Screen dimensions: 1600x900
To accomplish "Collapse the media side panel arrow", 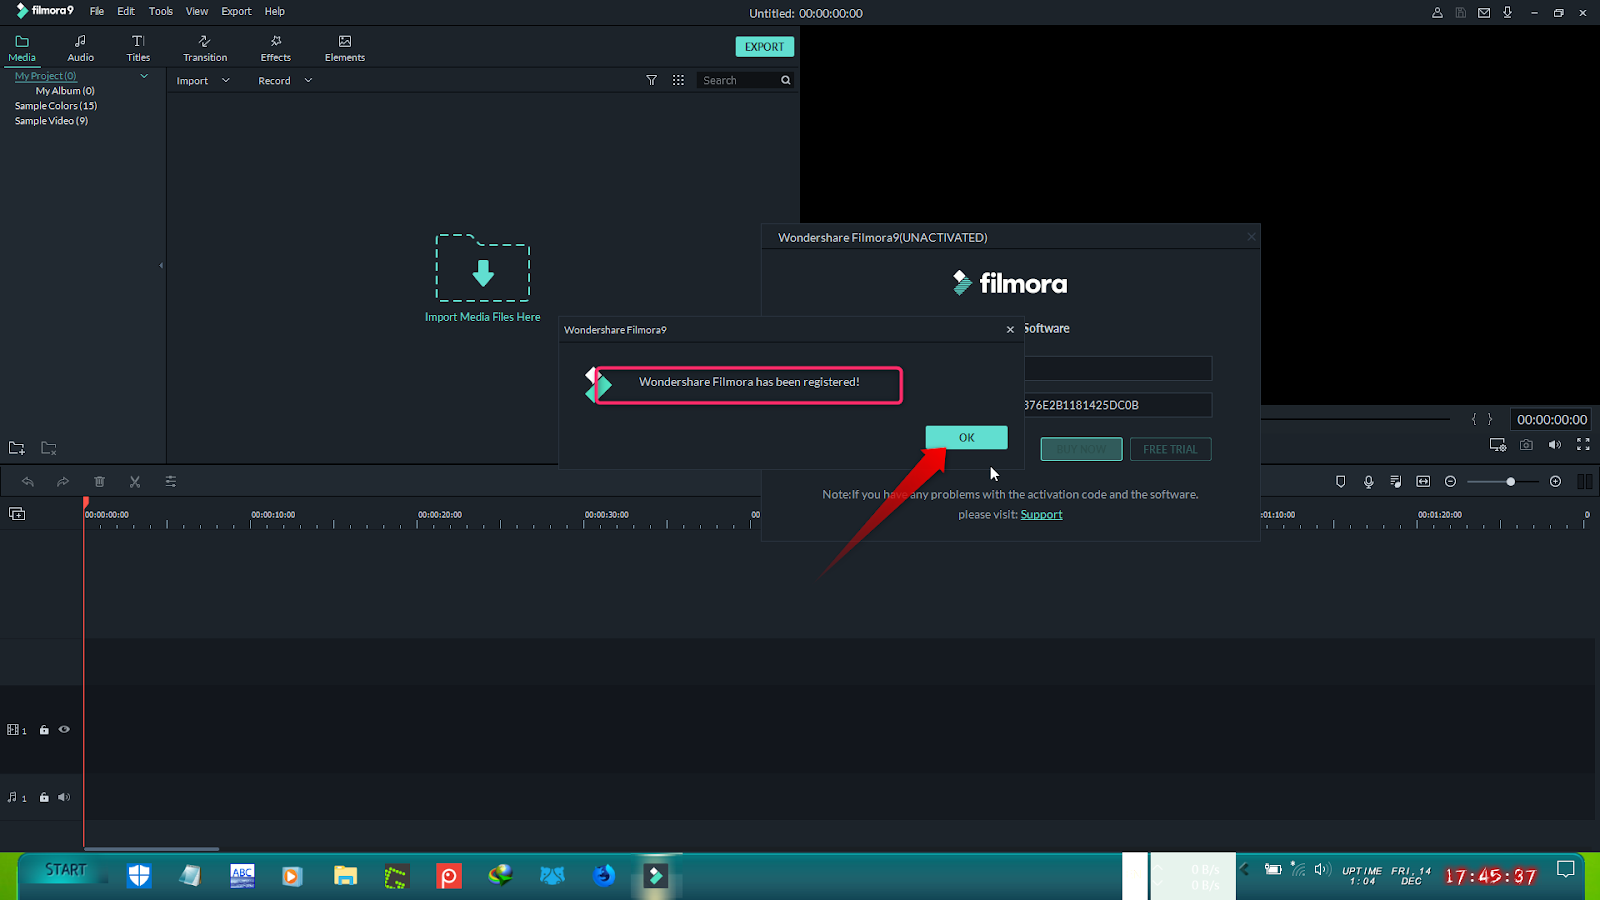I will click(161, 266).
